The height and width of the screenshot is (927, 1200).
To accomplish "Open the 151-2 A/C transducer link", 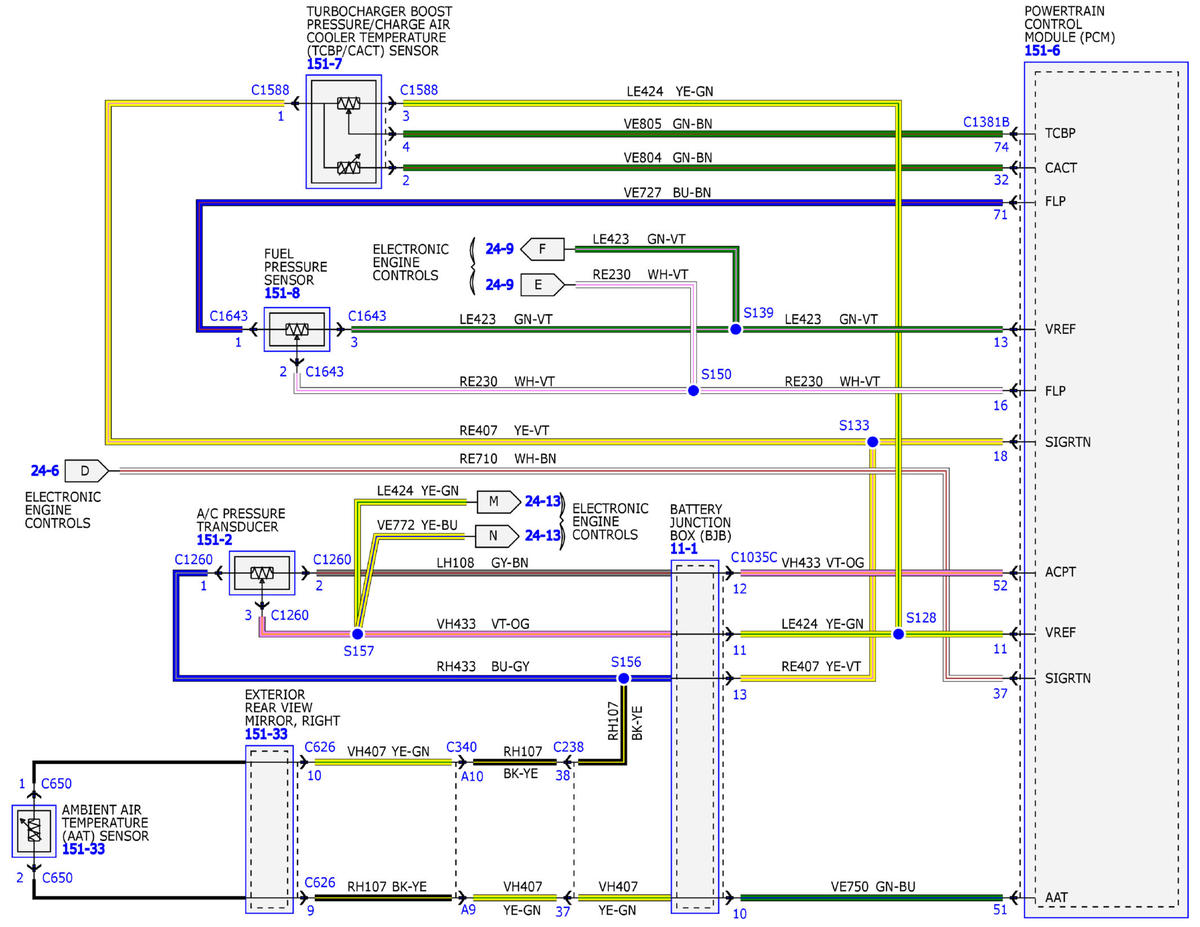I will [x=215, y=539].
